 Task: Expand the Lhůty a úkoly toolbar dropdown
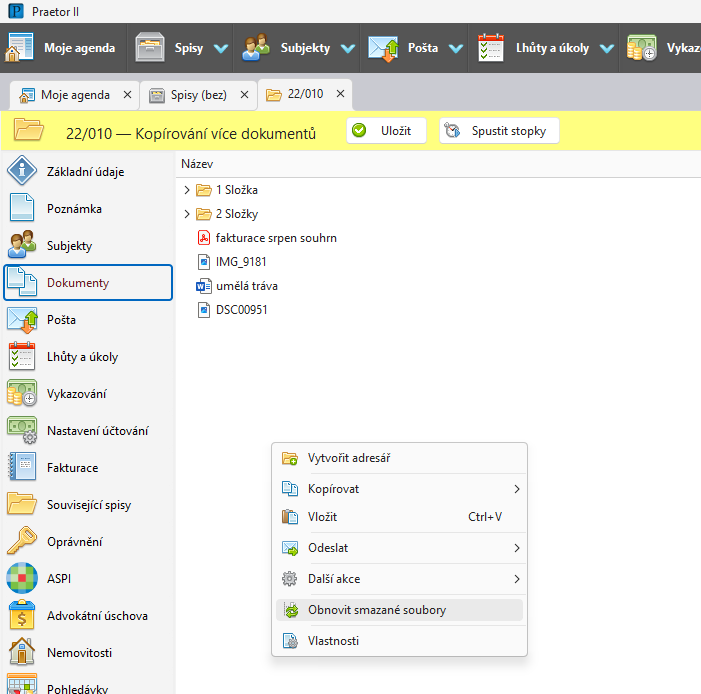(x=607, y=48)
